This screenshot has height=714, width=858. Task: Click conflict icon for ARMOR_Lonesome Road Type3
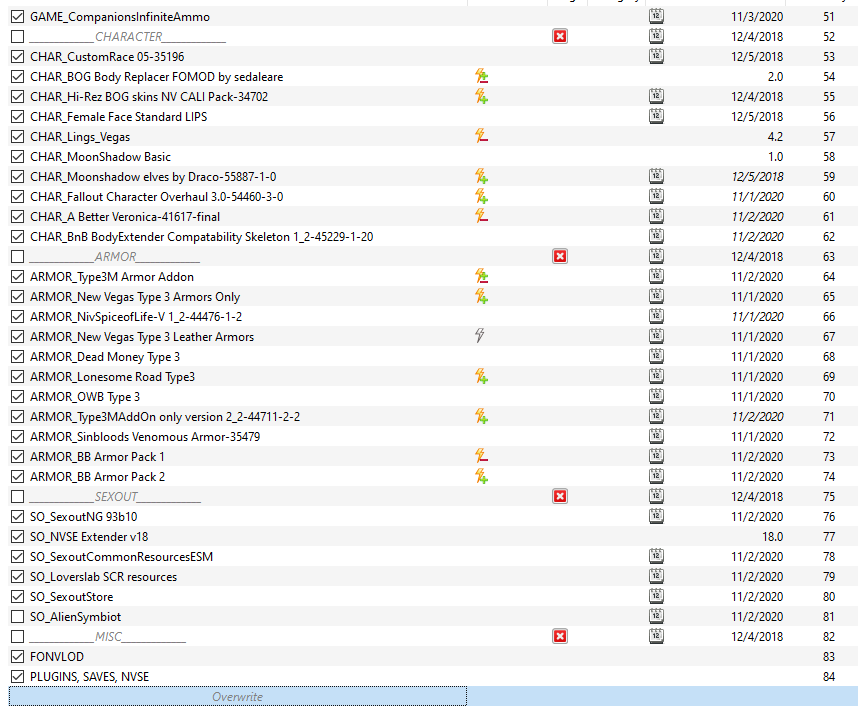pyautogui.click(x=481, y=376)
